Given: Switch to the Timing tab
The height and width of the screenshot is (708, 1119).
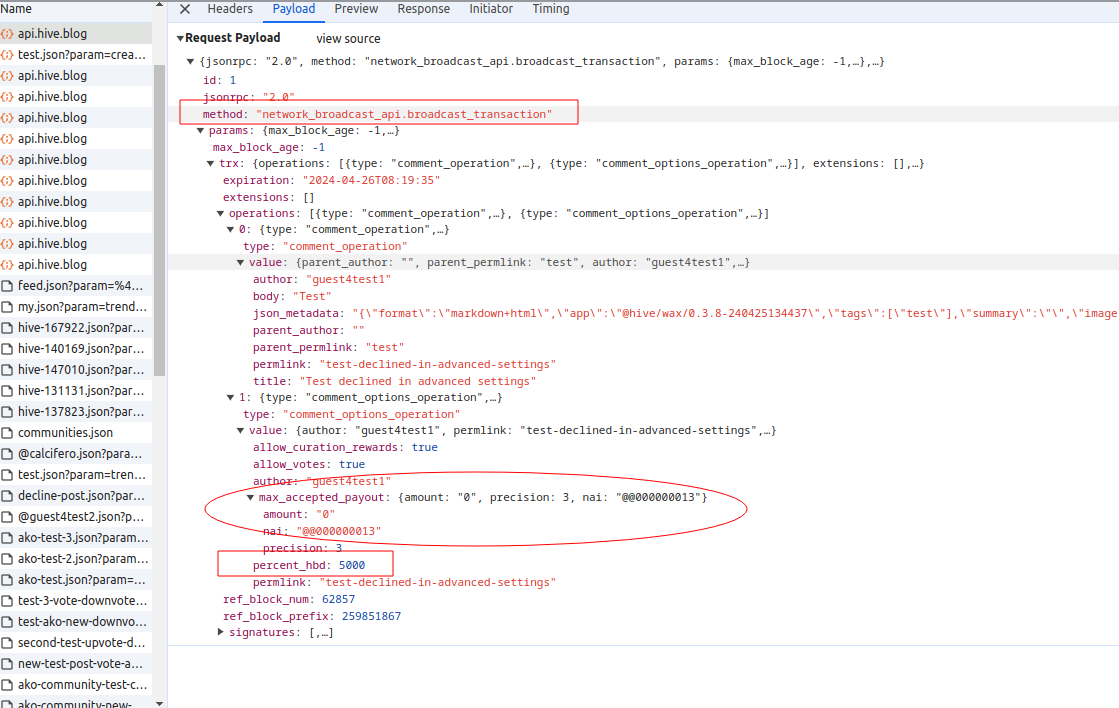Looking at the screenshot, I should [x=550, y=9].
